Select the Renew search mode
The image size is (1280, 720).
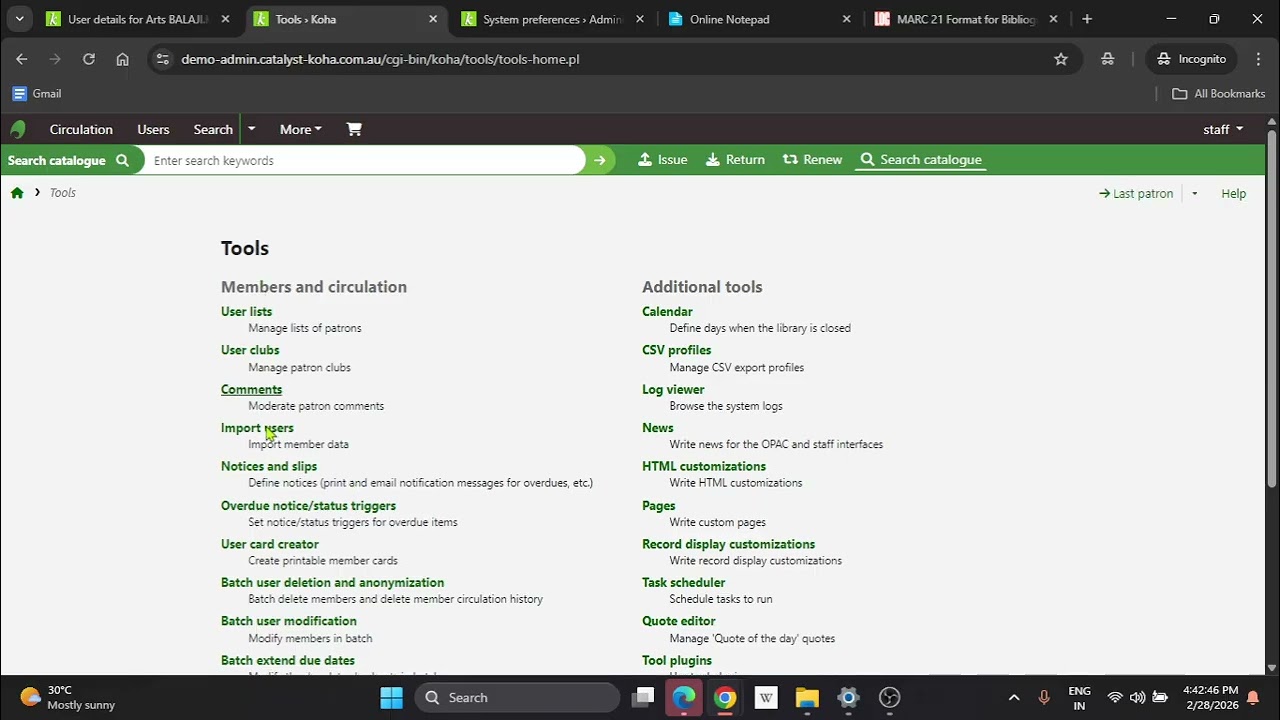pyautogui.click(x=812, y=160)
